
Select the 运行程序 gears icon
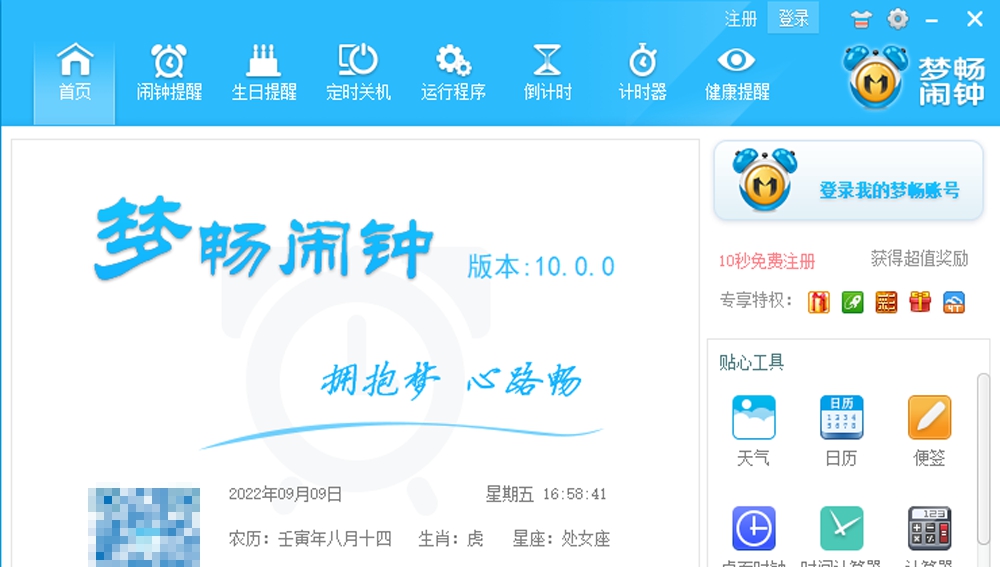[x=453, y=61]
